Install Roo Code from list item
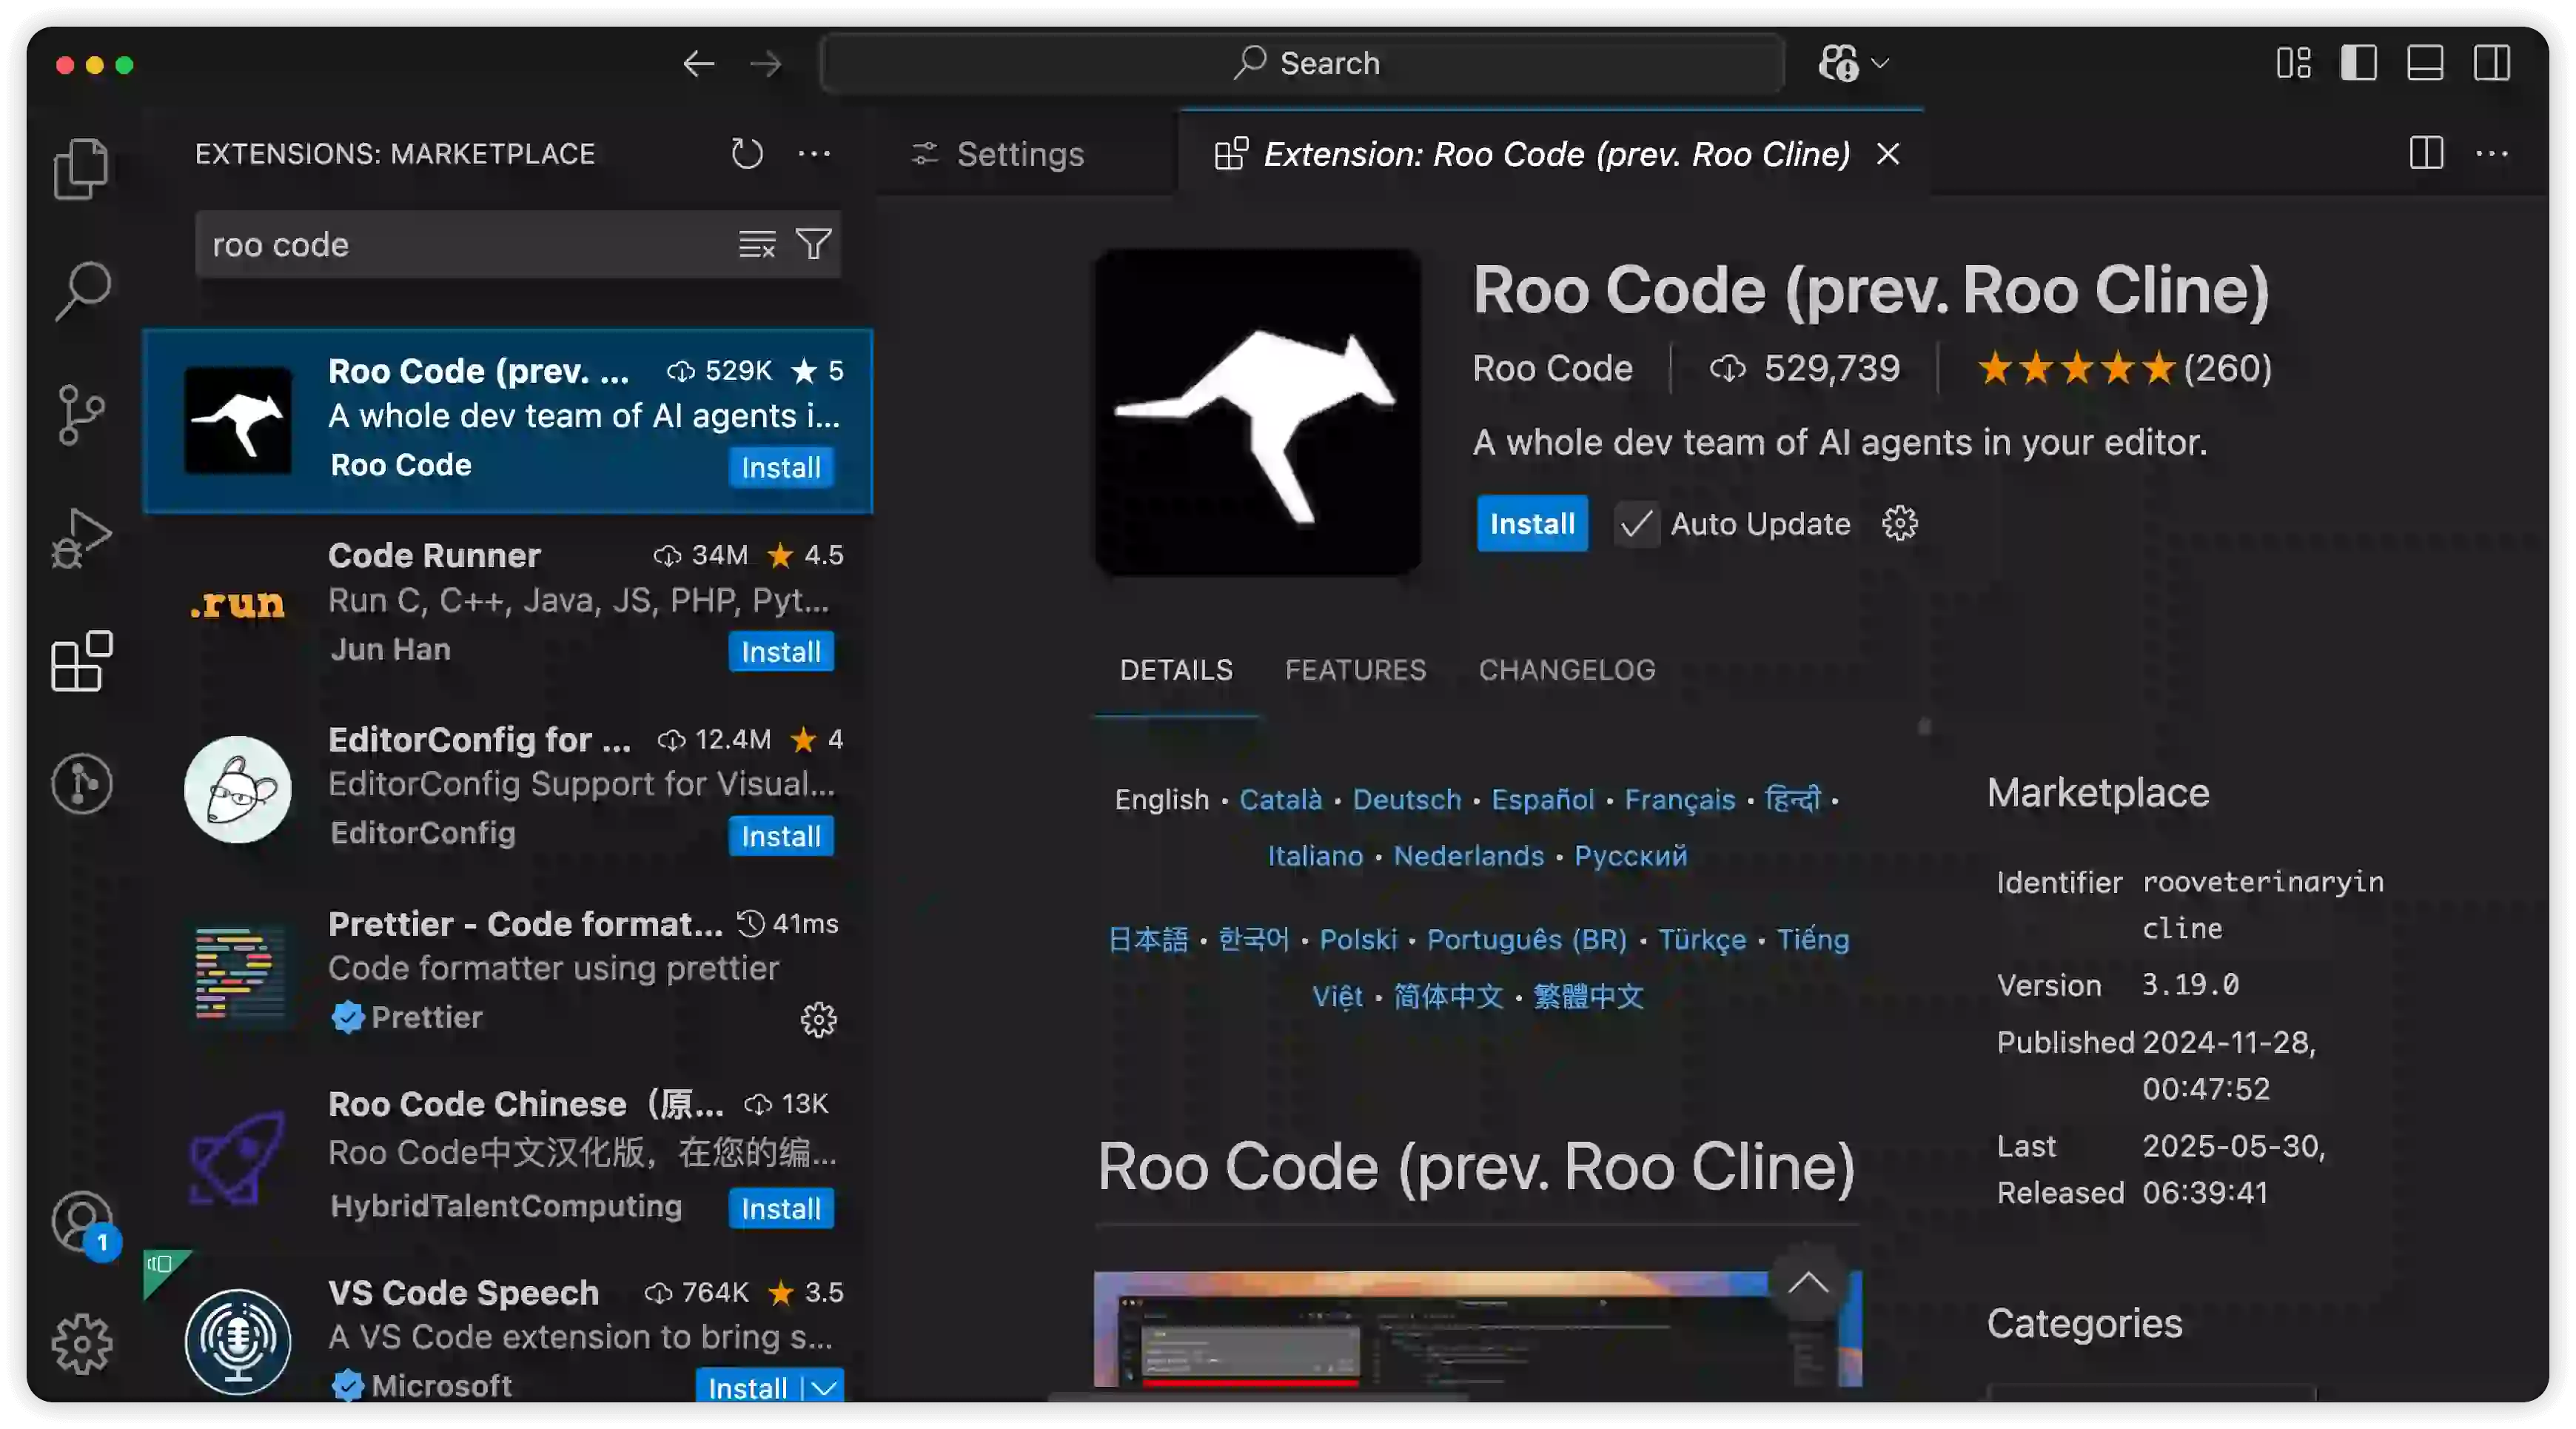Image resolution: width=2576 pixels, height=1429 pixels. [781, 467]
